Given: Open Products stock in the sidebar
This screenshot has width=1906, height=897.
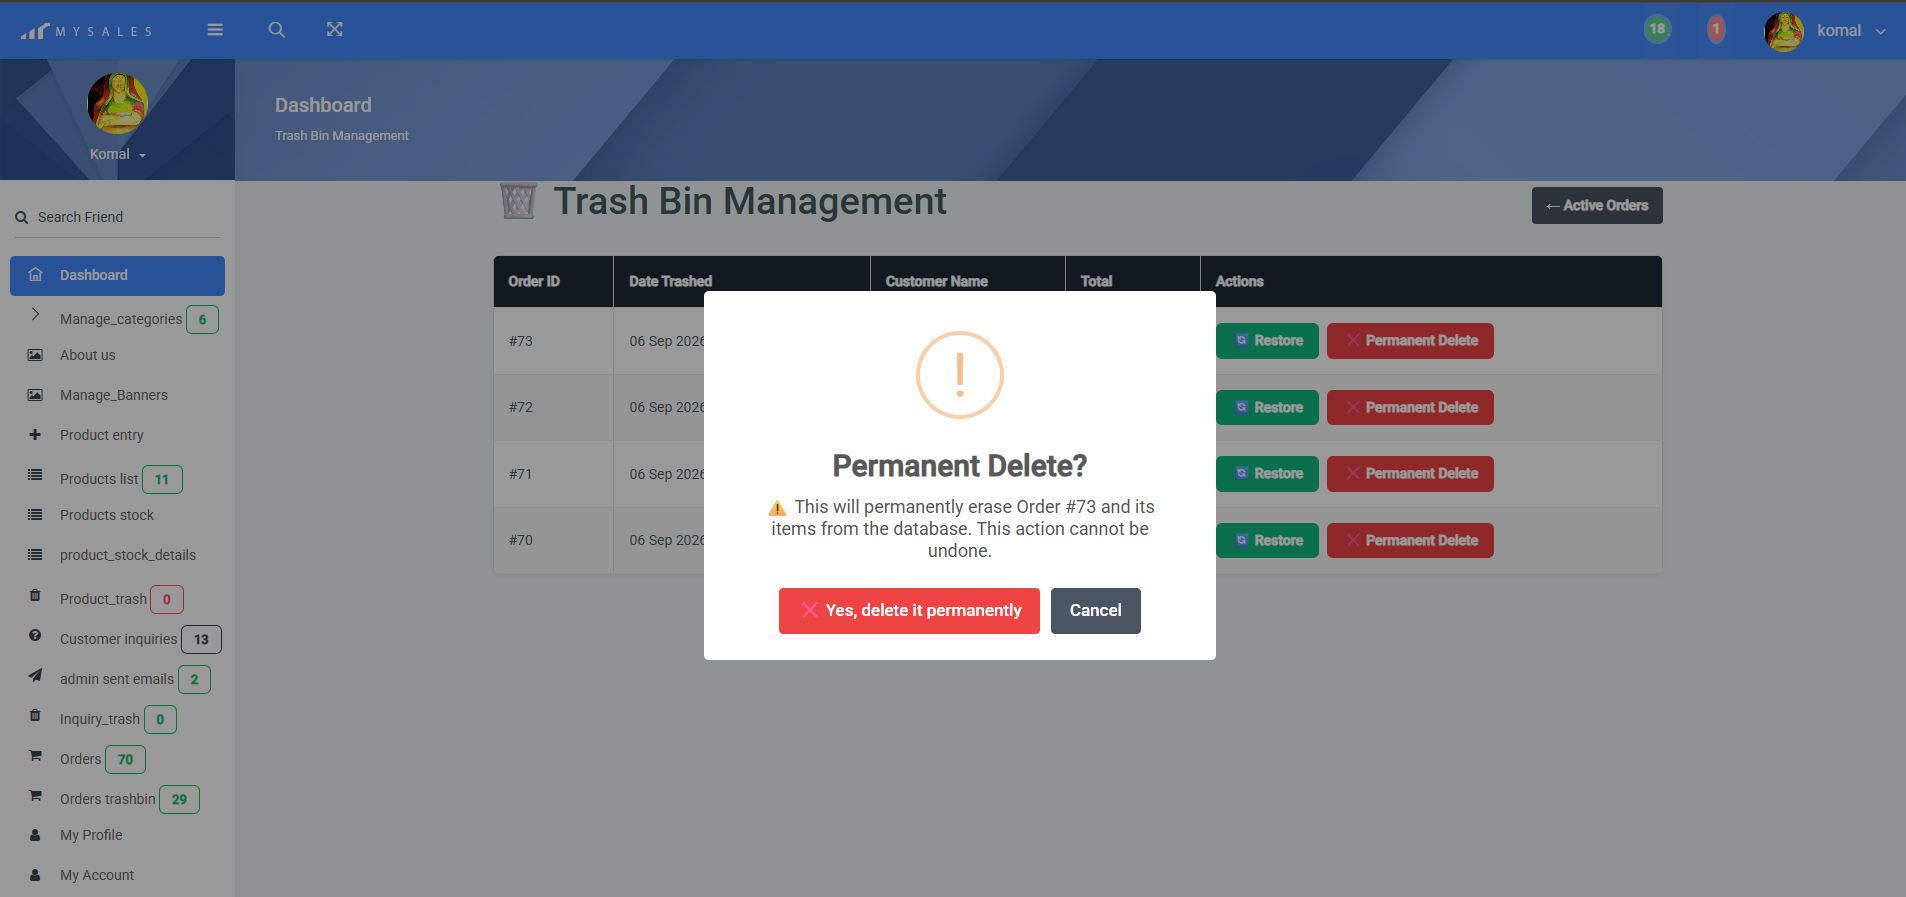Looking at the screenshot, I should (x=107, y=515).
